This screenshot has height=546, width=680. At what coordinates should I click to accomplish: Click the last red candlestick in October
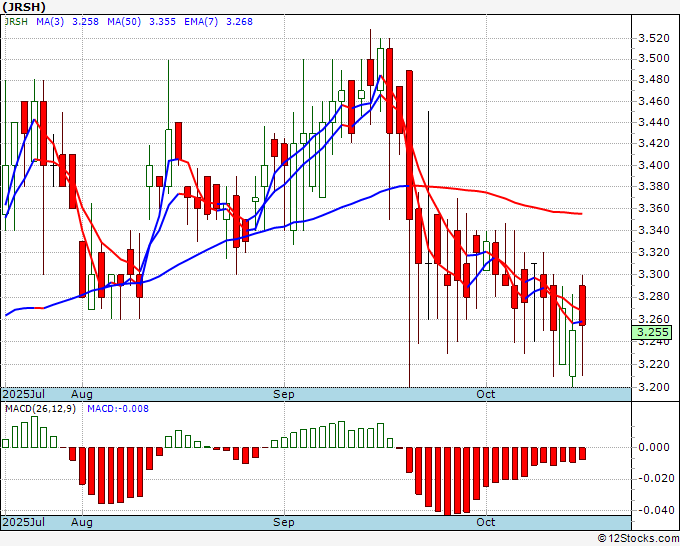(x=582, y=306)
